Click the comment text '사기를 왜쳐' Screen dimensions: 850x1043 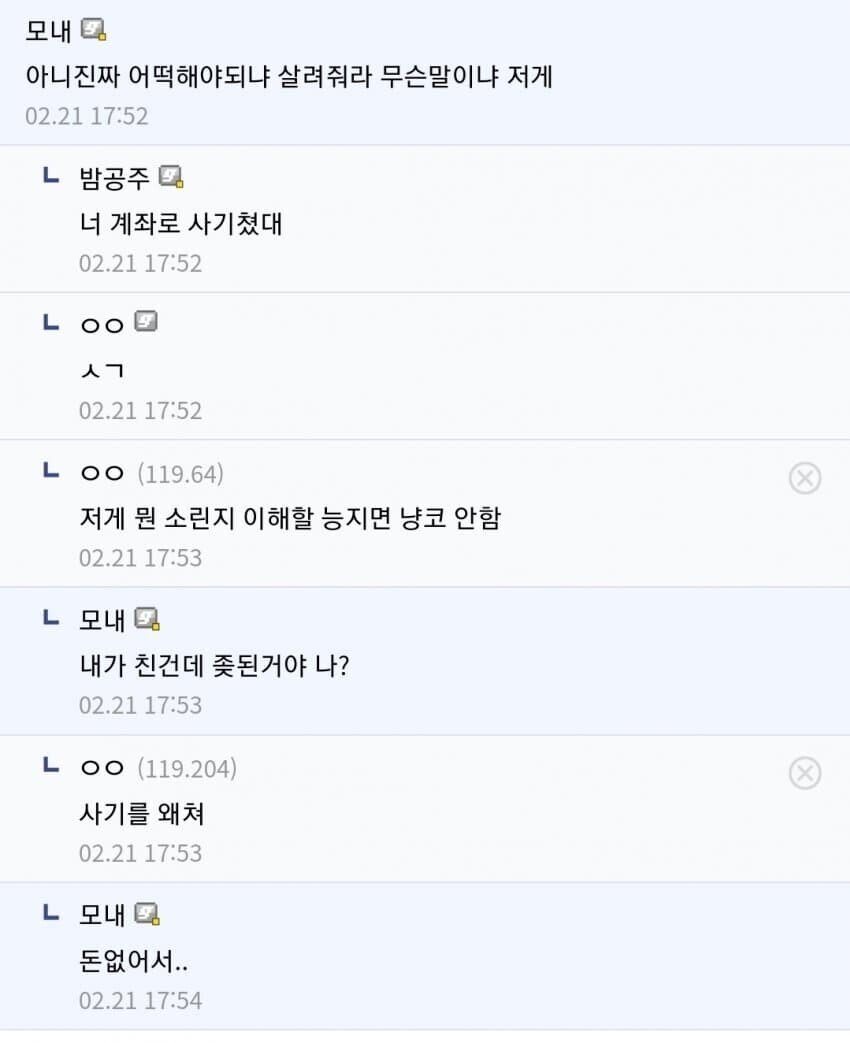pyautogui.click(x=141, y=814)
